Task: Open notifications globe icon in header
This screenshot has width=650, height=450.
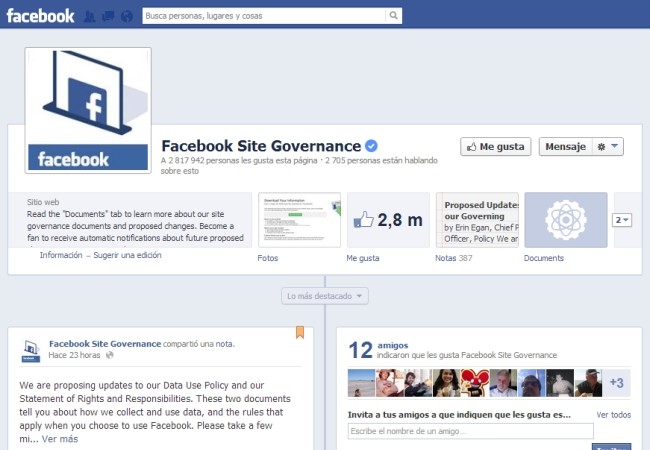Action: click(127, 17)
